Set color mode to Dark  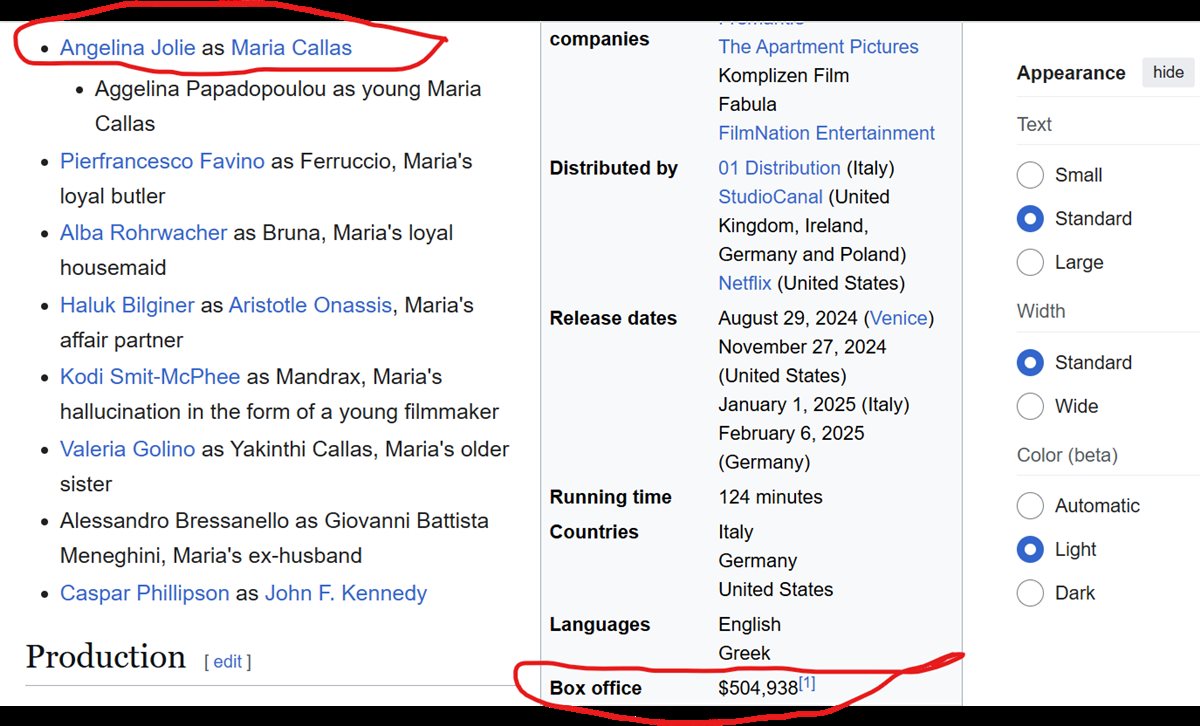pyautogui.click(x=1030, y=593)
